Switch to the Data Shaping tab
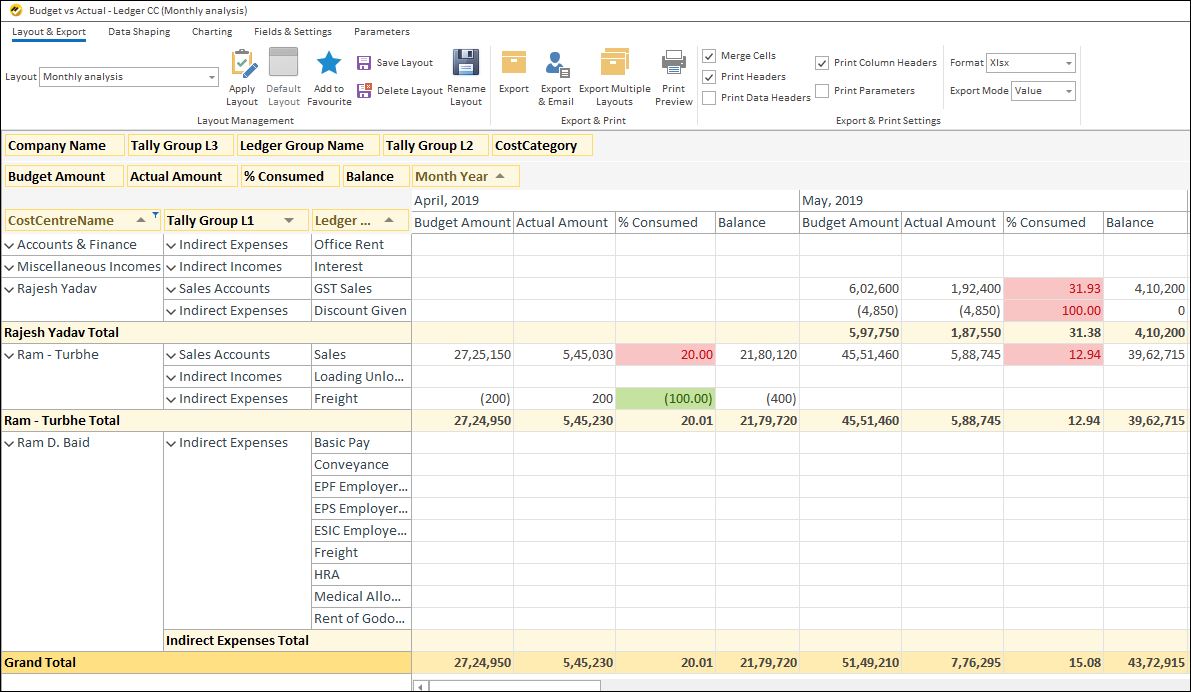This screenshot has height=692, width=1191. pyautogui.click(x=139, y=31)
